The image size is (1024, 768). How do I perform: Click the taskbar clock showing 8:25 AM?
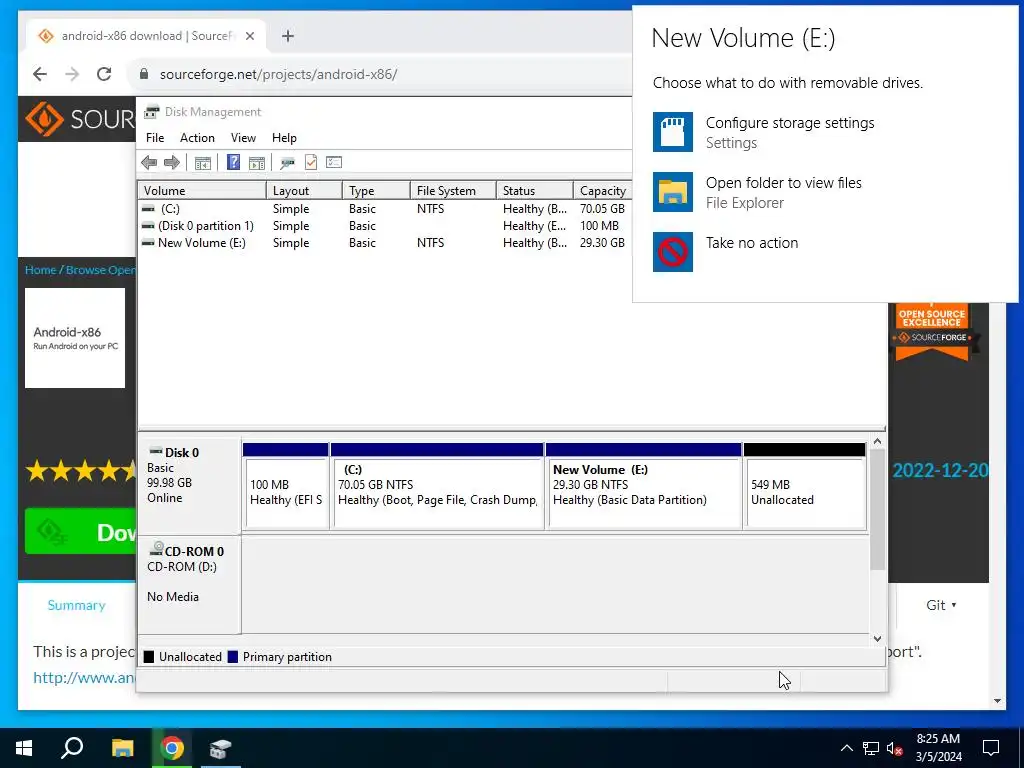[938, 748]
